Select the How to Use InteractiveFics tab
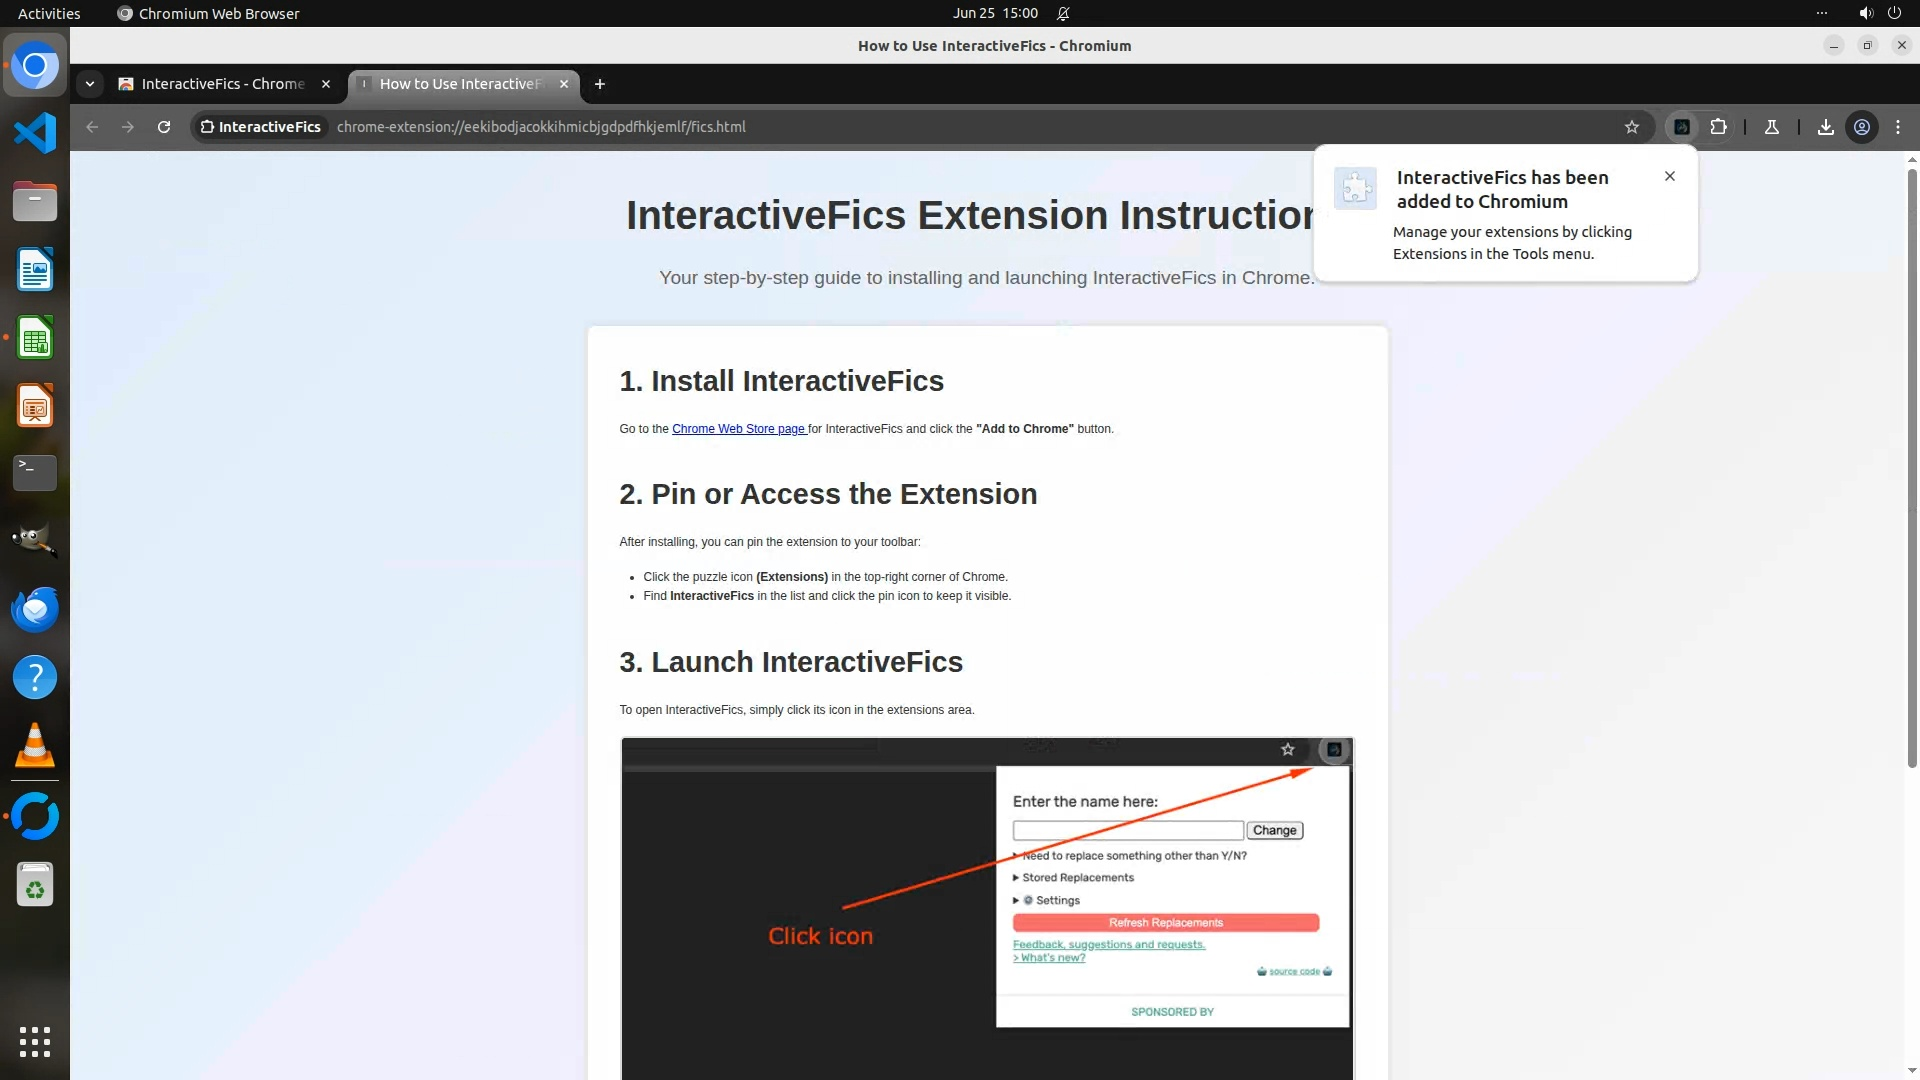Image resolution: width=1920 pixels, height=1080 pixels. [460, 84]
